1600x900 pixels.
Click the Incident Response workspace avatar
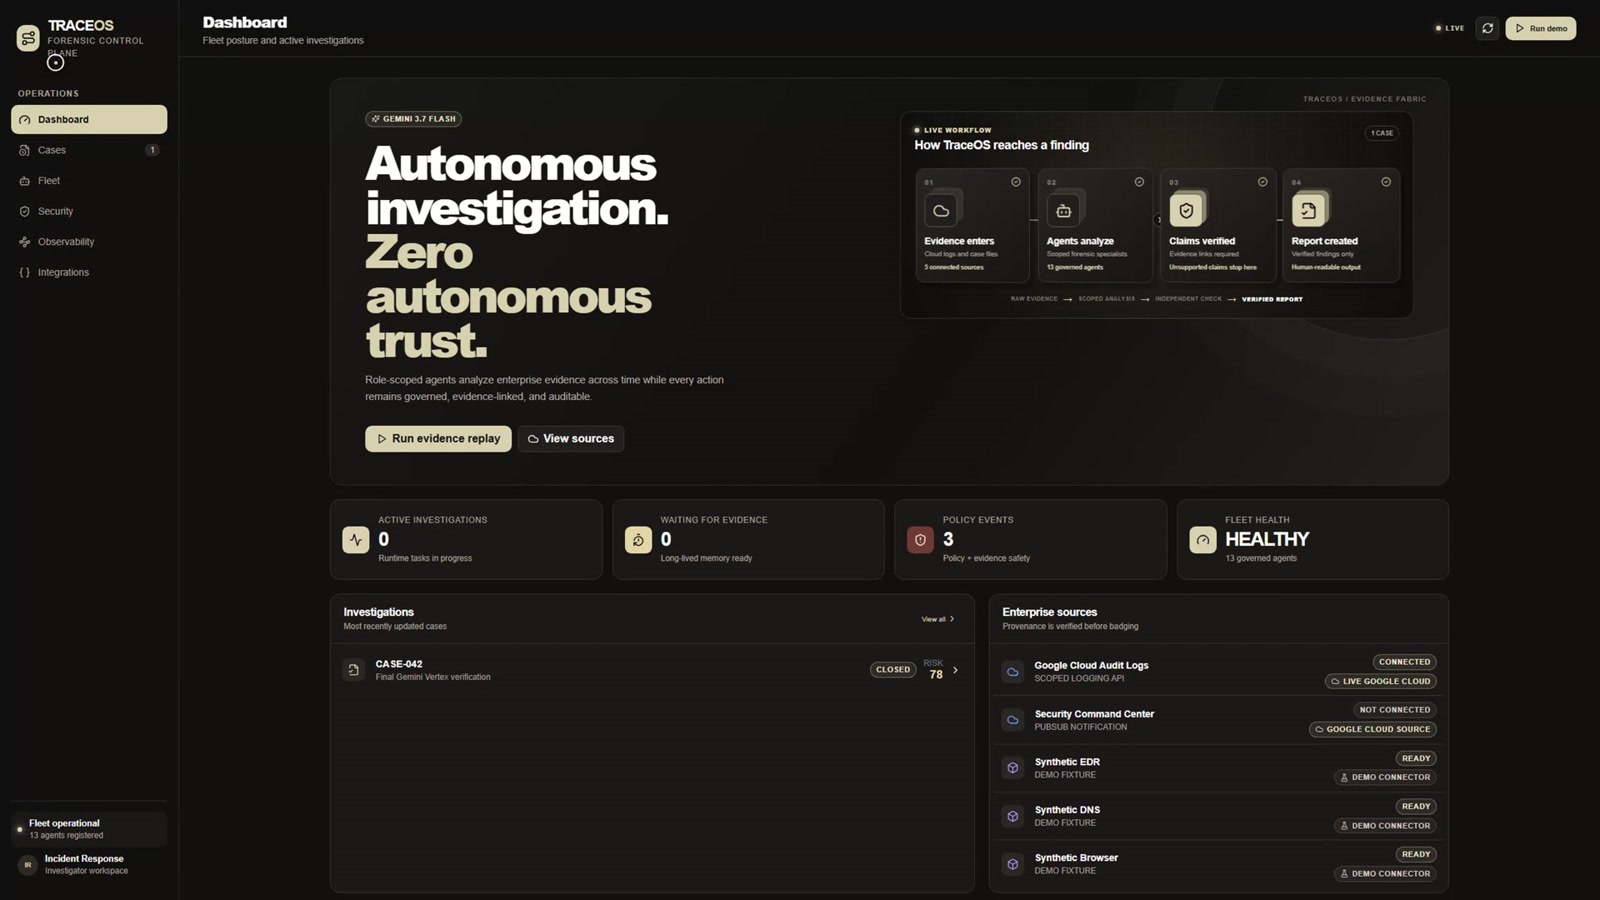(x=28, y=865)
